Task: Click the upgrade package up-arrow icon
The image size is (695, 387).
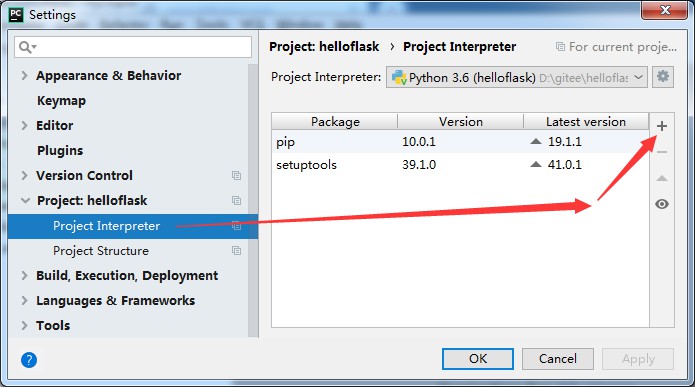Action: (x=662, y=178)
